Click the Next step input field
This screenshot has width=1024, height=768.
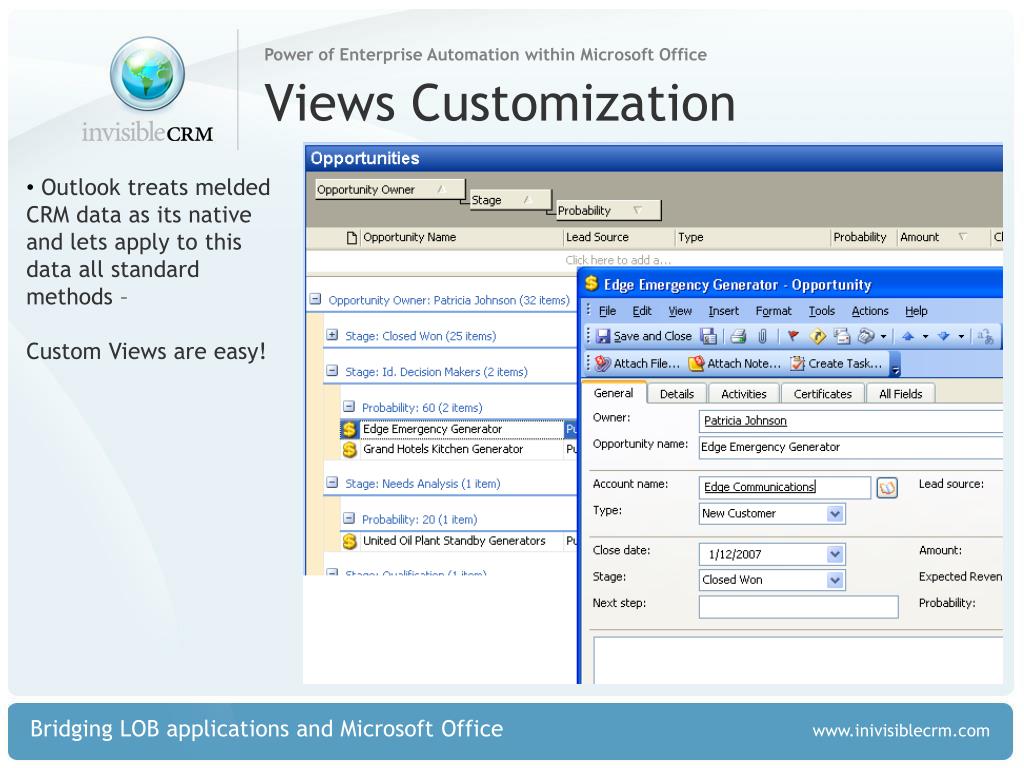point(798,607)
